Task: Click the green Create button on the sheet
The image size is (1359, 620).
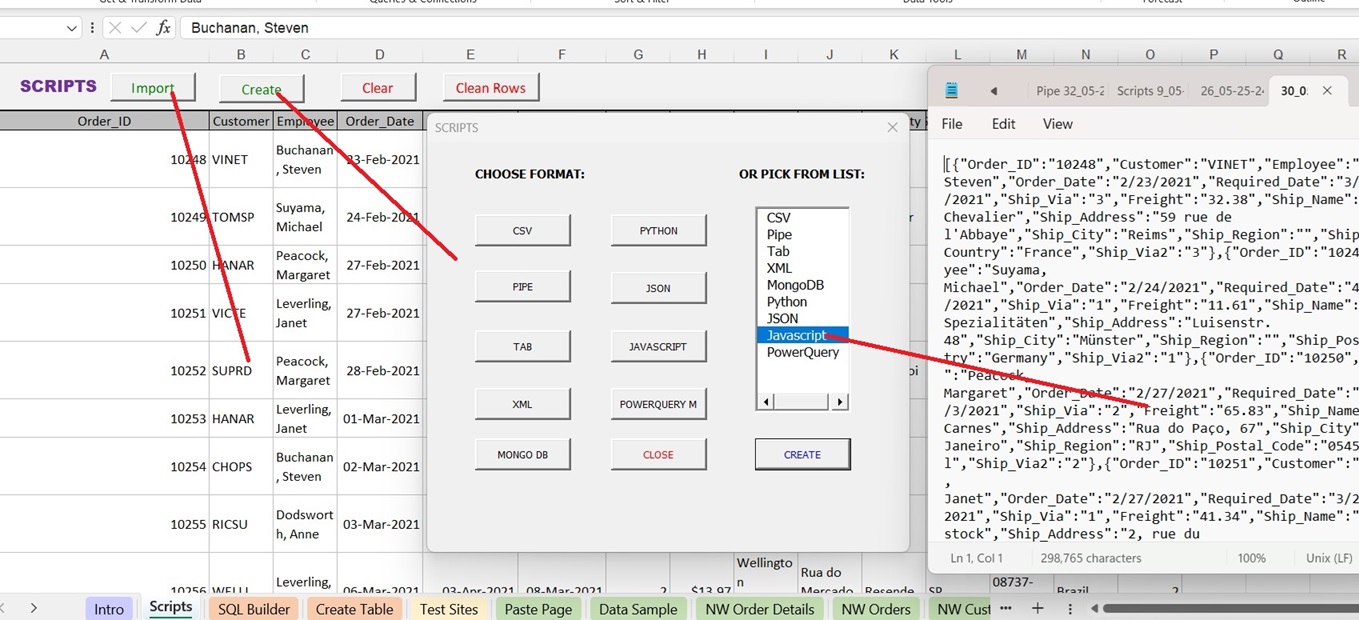Action: [261, 89]
